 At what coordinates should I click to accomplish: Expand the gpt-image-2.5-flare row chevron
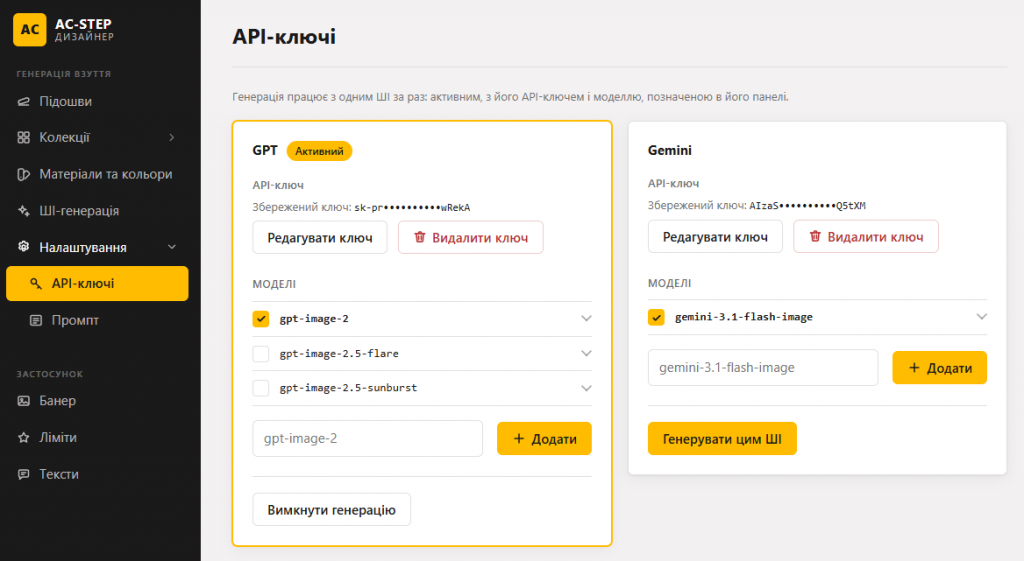pos(586,353)
